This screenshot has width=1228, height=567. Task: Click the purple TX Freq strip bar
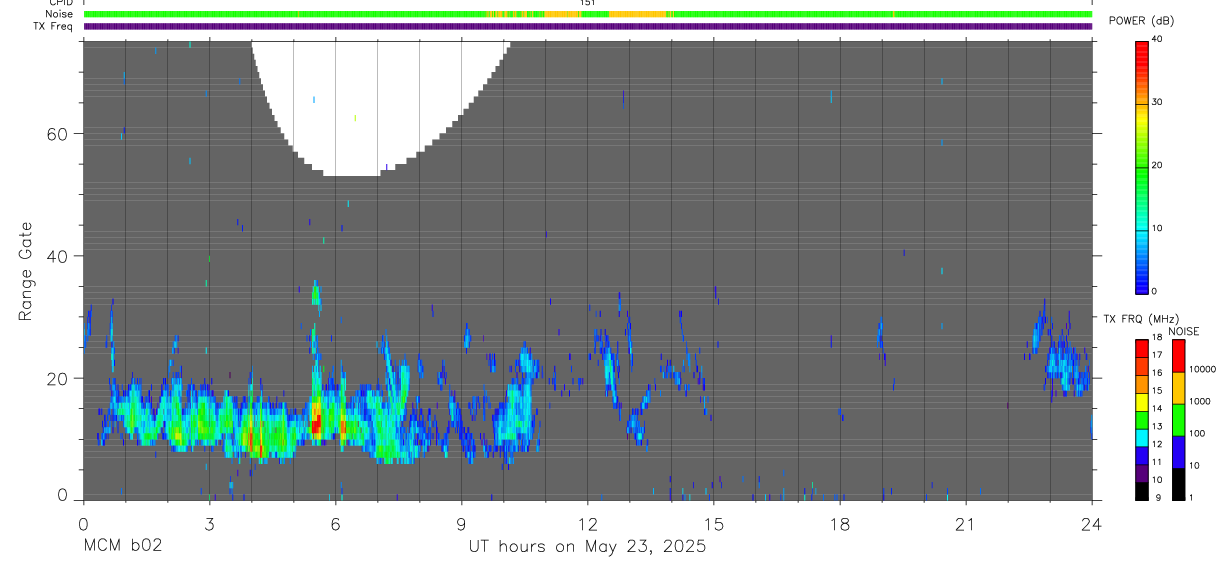(587, 26)
